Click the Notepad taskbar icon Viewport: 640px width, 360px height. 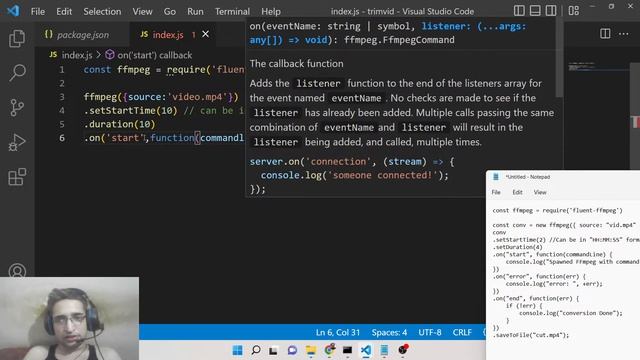[384, 350]
